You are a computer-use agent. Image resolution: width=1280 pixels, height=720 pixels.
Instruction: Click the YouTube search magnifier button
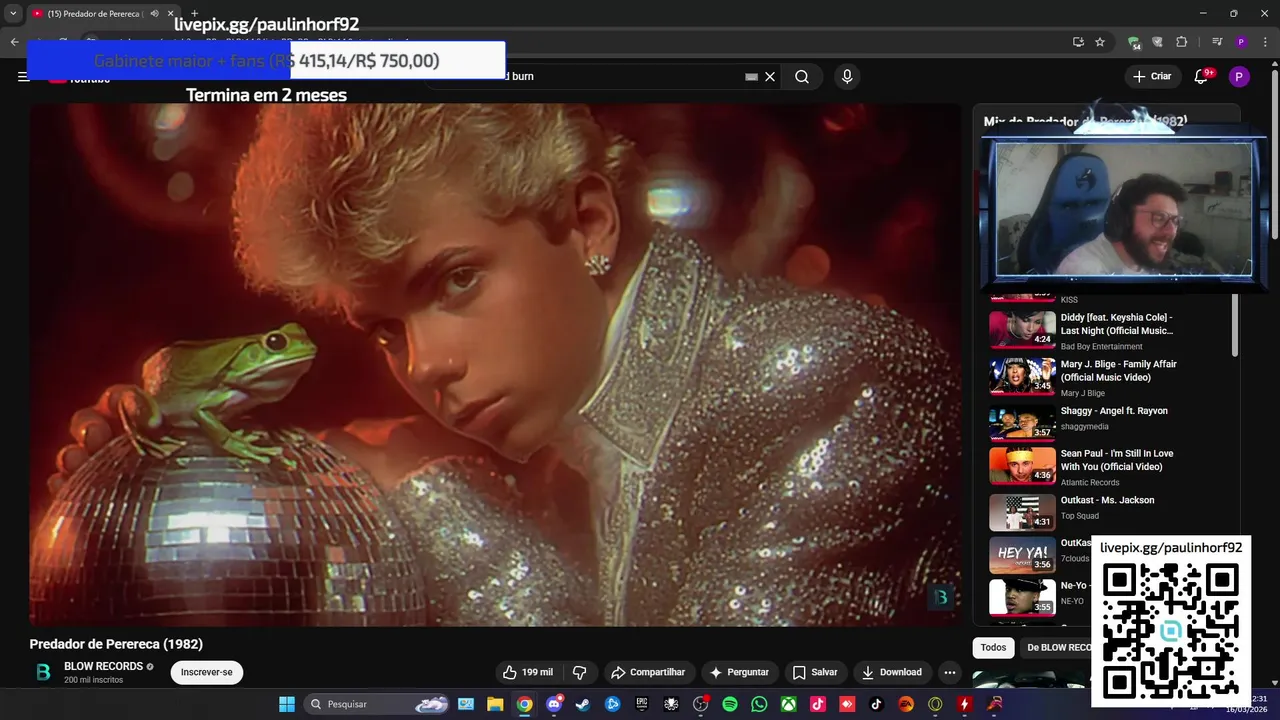click(802, 77)
